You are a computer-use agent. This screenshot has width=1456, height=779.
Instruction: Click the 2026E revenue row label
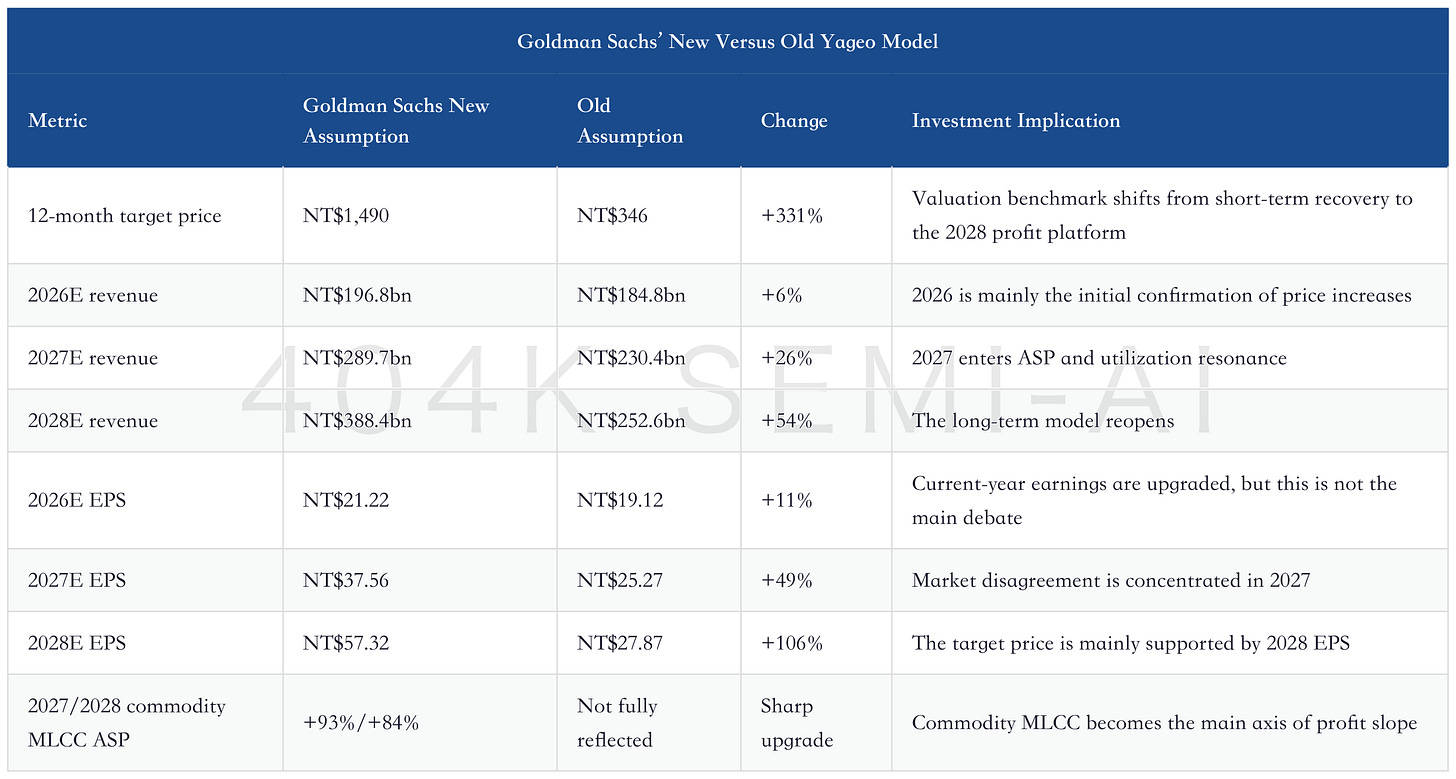pyautogui.click(x=93, y=296)
